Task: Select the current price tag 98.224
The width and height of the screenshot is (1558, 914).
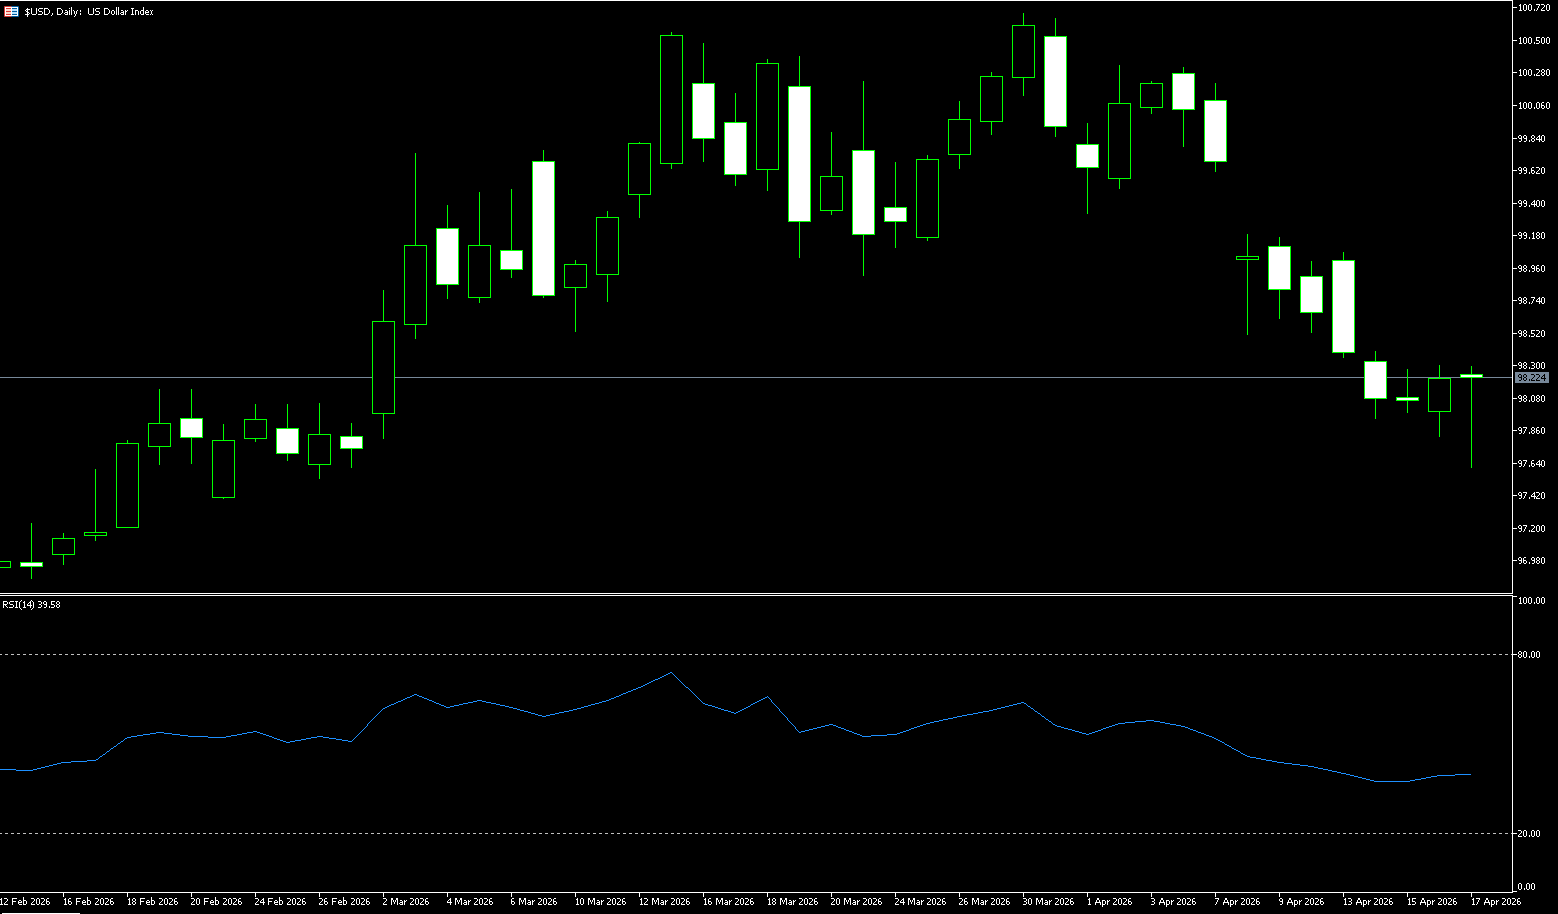Action: [x=1532, y=378]
